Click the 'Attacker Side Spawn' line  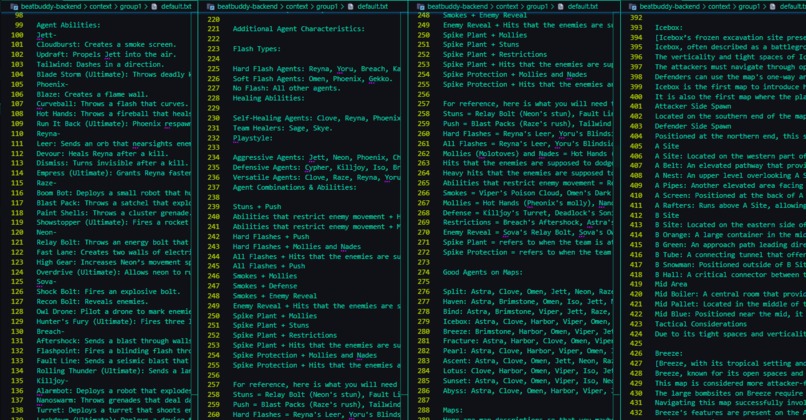[693, 106]
